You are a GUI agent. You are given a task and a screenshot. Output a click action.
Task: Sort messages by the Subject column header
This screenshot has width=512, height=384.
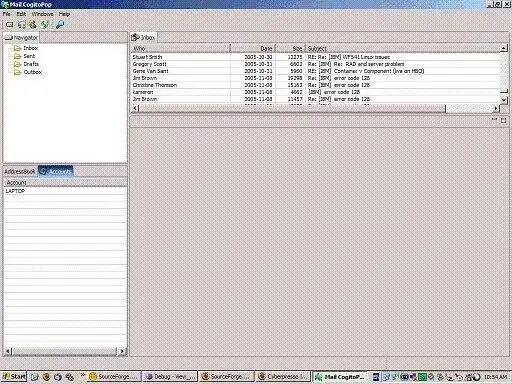tap(403, 49)
